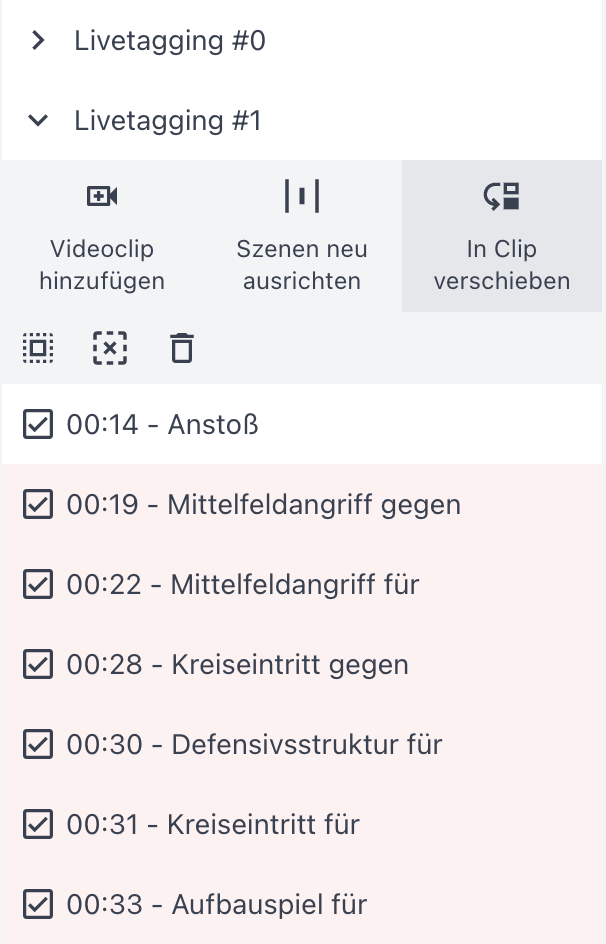Uncheck the 00:19 Mittelfeldangriff gegen checkbox
The height and width of the screenshot is (944, 606).
tap(38, 505)
